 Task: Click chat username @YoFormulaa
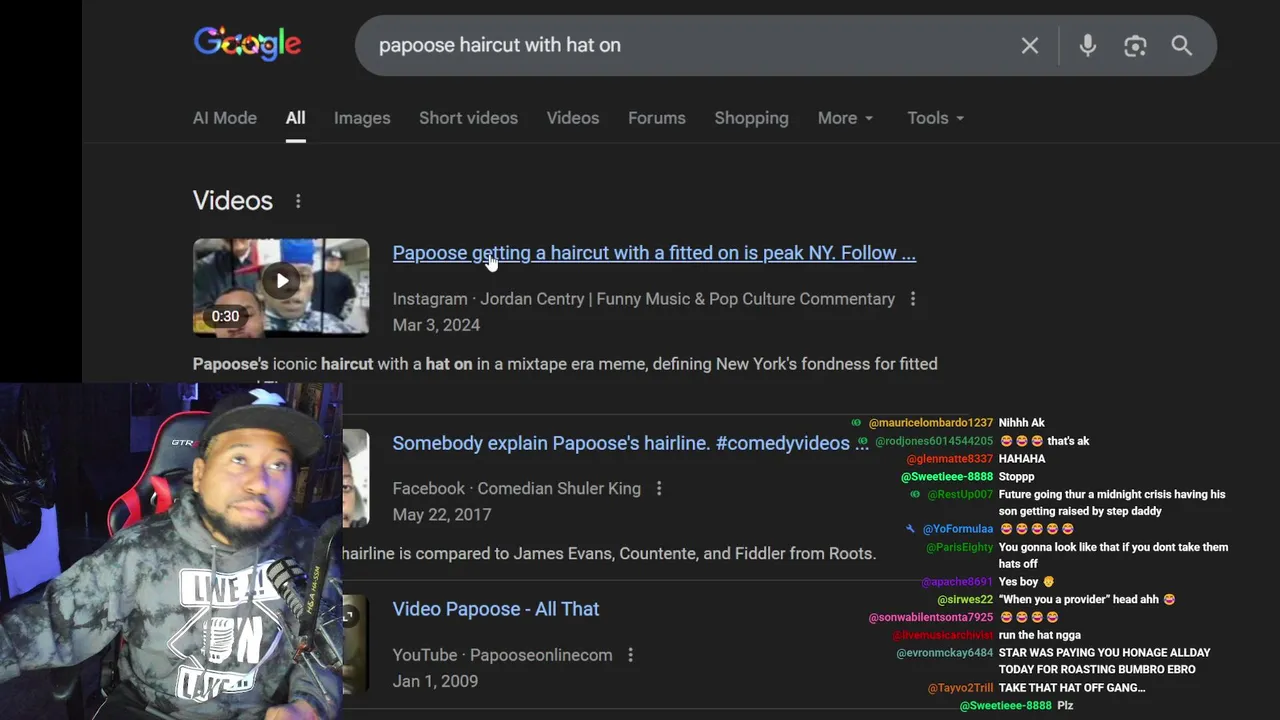958,529
